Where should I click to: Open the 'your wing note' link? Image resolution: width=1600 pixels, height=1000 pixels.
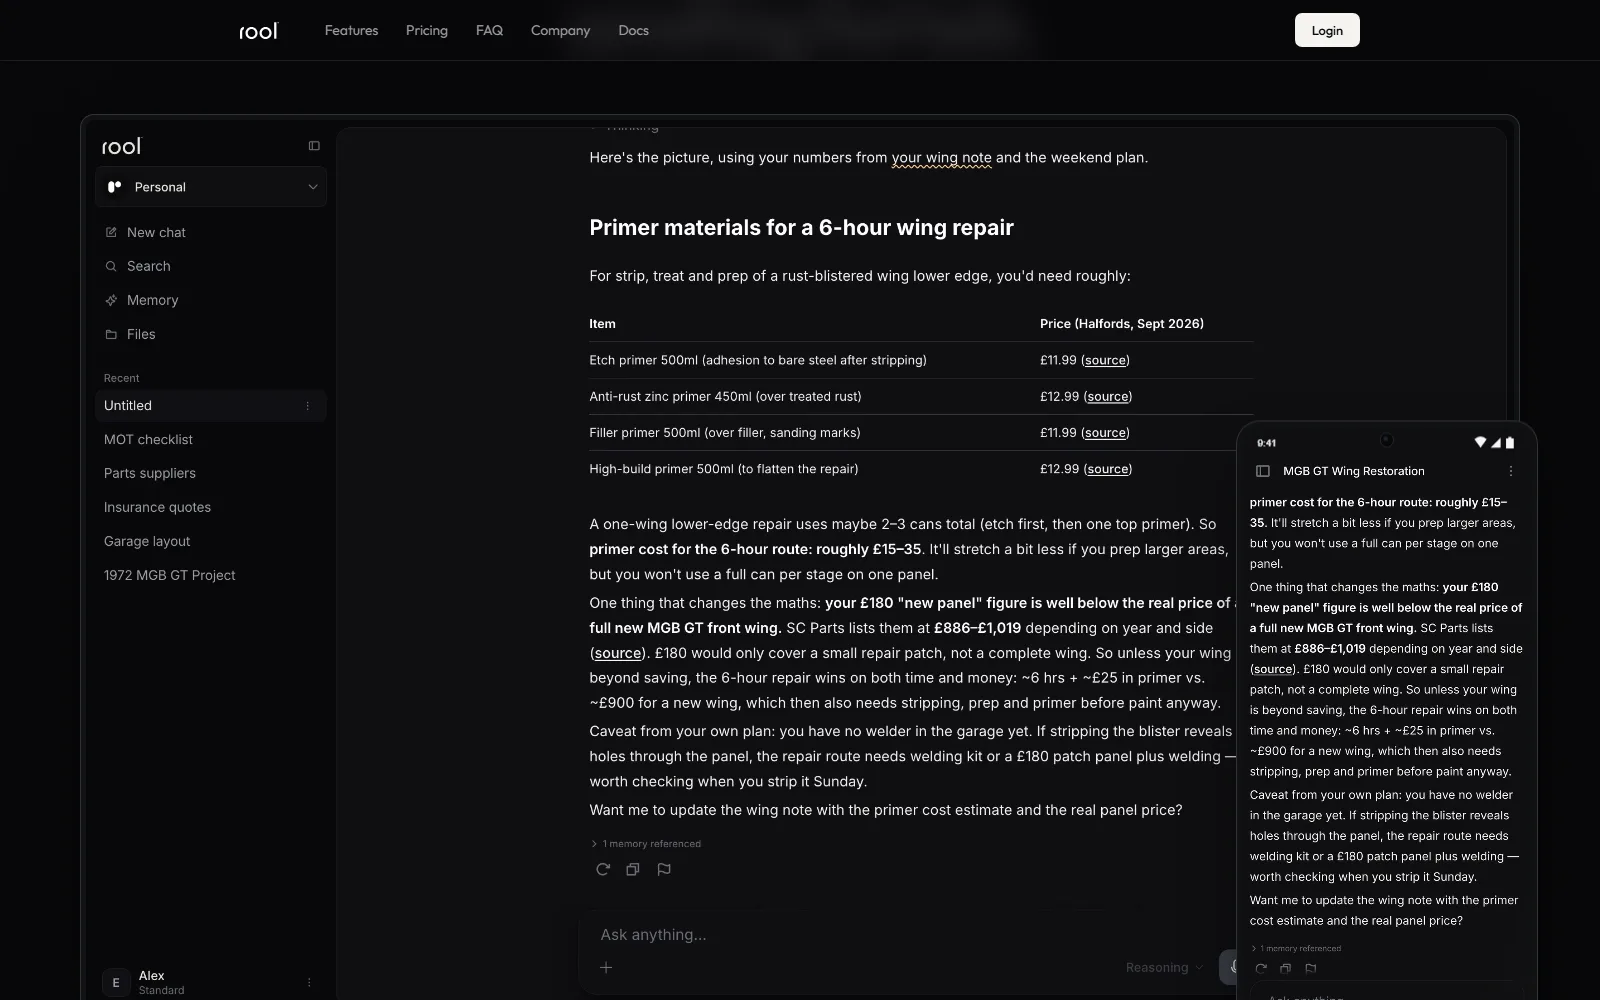coord(942,157)
